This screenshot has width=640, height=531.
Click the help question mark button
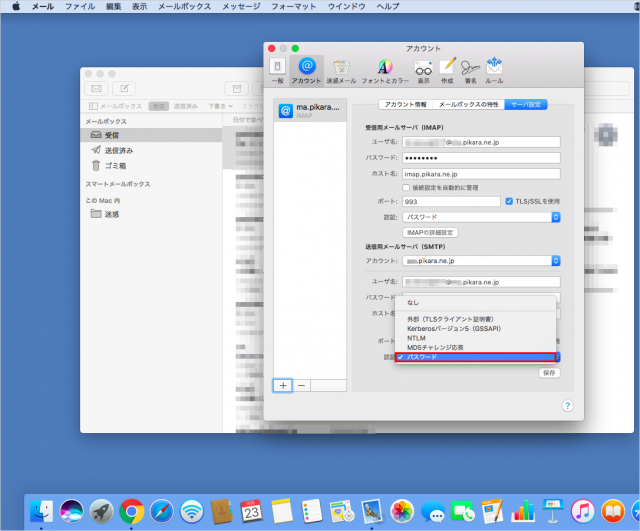[x=567, y=405]
